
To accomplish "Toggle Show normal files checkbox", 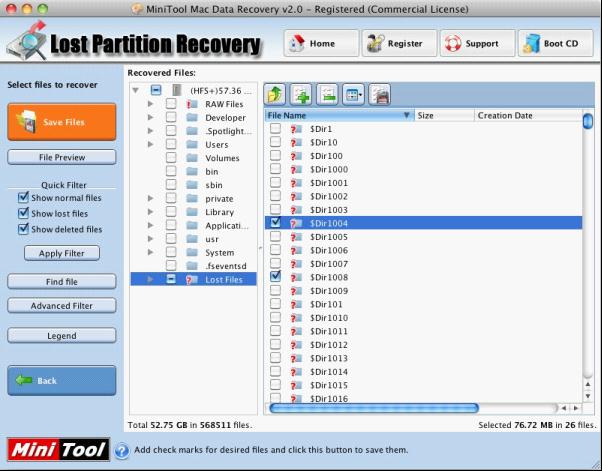I will [23, 198].
